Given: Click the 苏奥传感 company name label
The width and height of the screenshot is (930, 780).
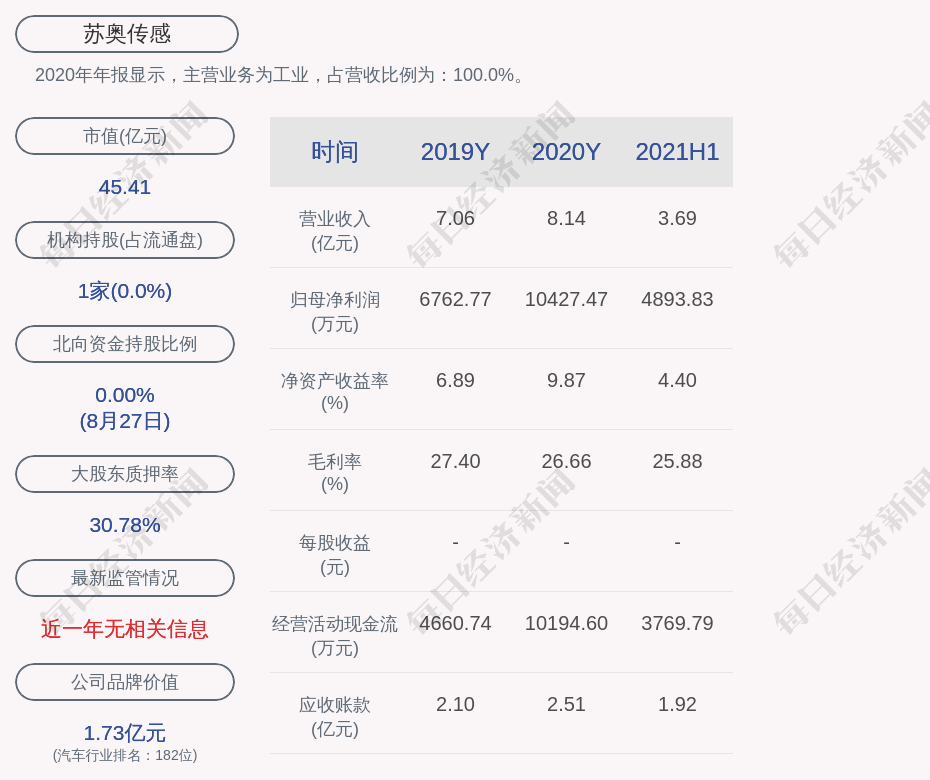Looking at the screenshot, I should (x=126, y=34).
